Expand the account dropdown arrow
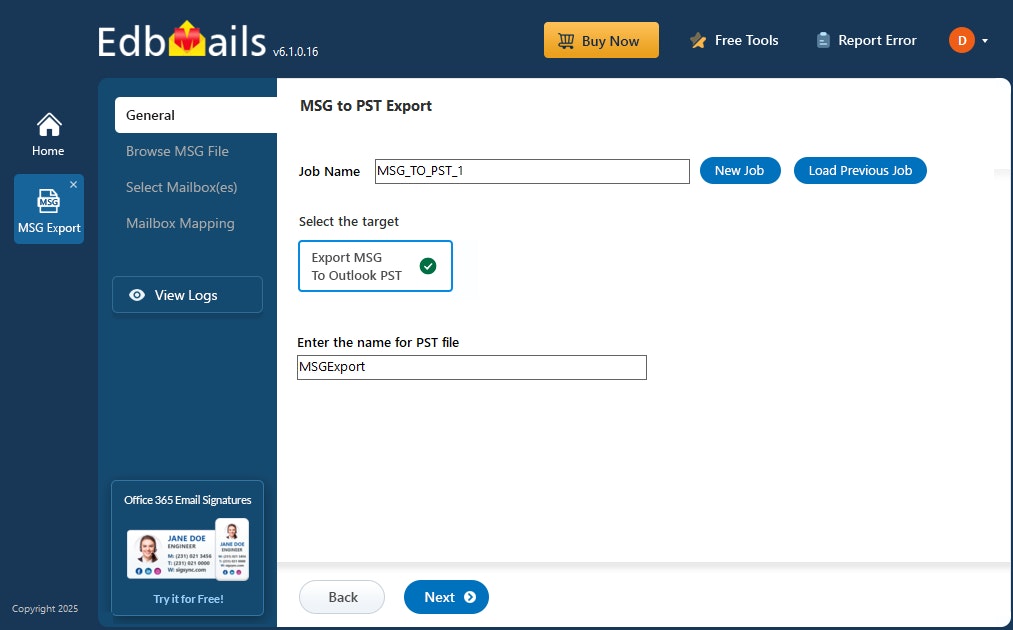 point(985,41)
